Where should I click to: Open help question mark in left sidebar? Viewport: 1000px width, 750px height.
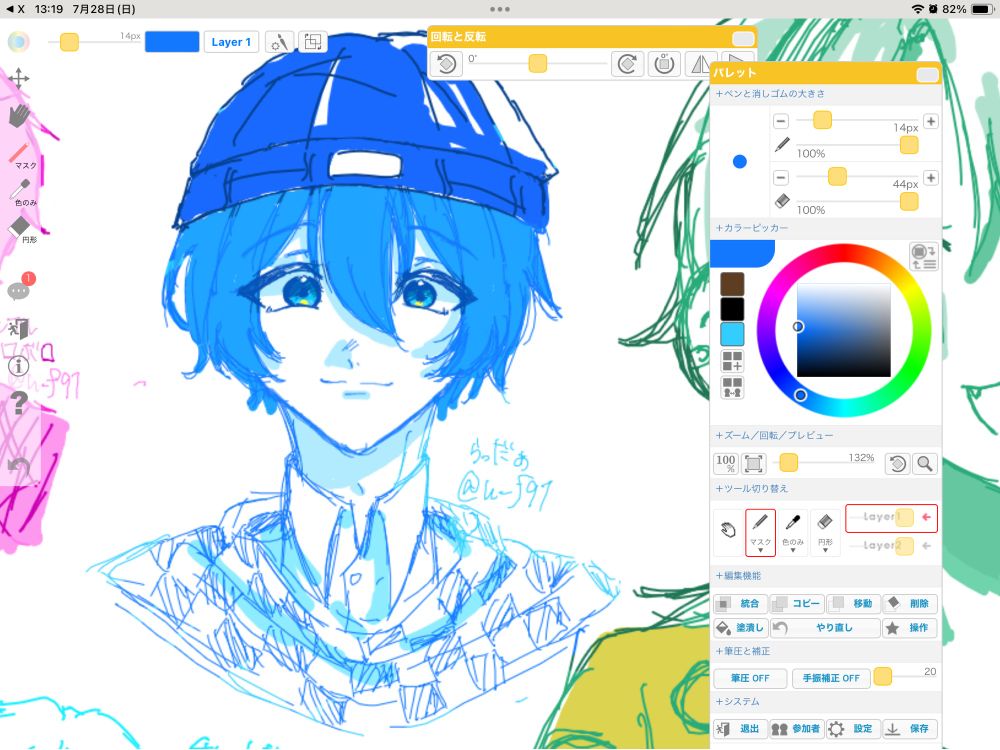tap(19, 403)
